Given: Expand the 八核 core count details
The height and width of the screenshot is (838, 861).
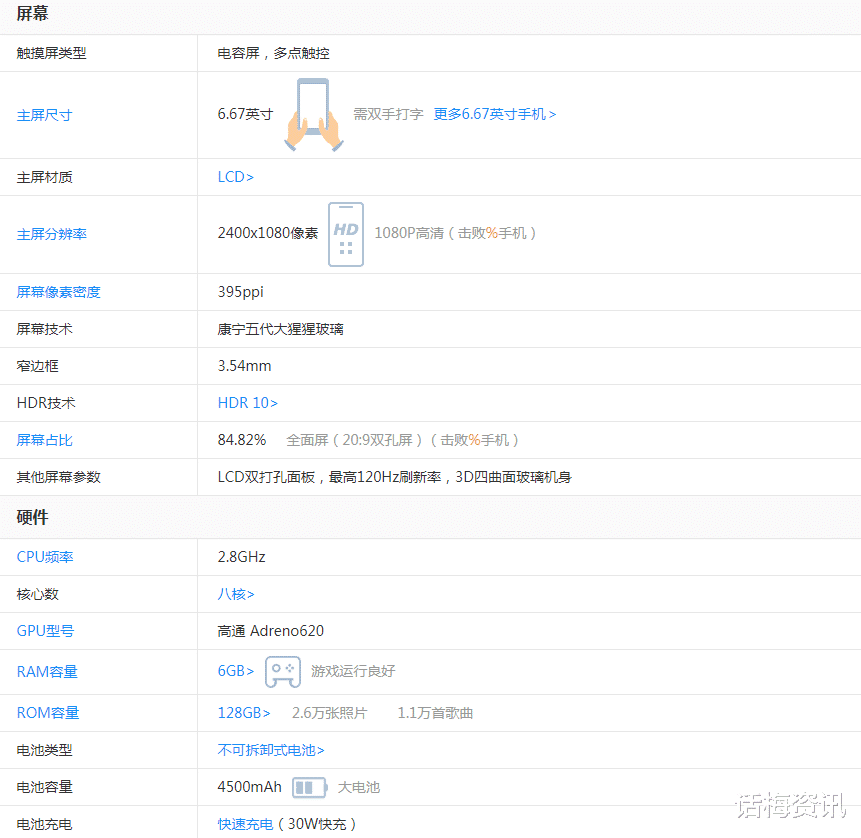Looking at the screenshot, I should pyautogui.click(x=235, y=594).
